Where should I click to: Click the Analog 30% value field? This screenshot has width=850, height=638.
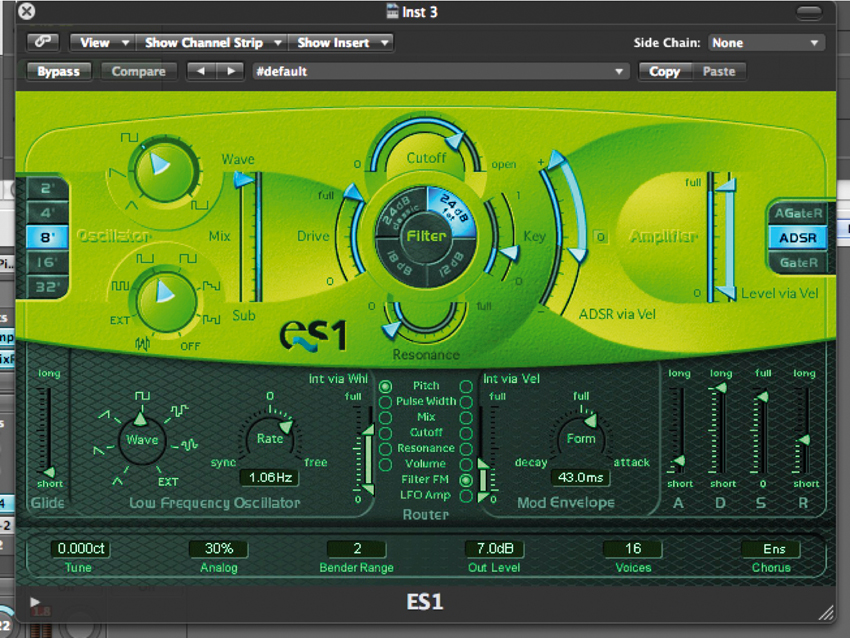point(218,549)
